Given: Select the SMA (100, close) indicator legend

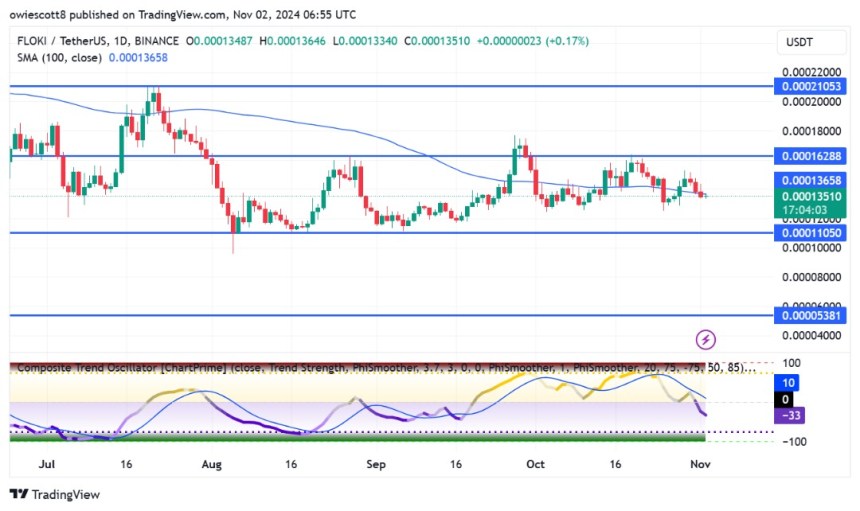Looking at the screenshot, I should tap(57, 60).
